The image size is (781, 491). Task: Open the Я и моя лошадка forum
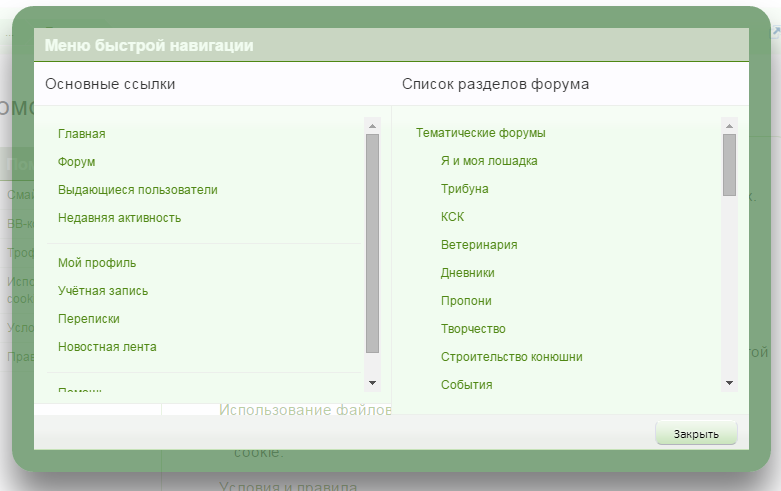click(490, 161)
